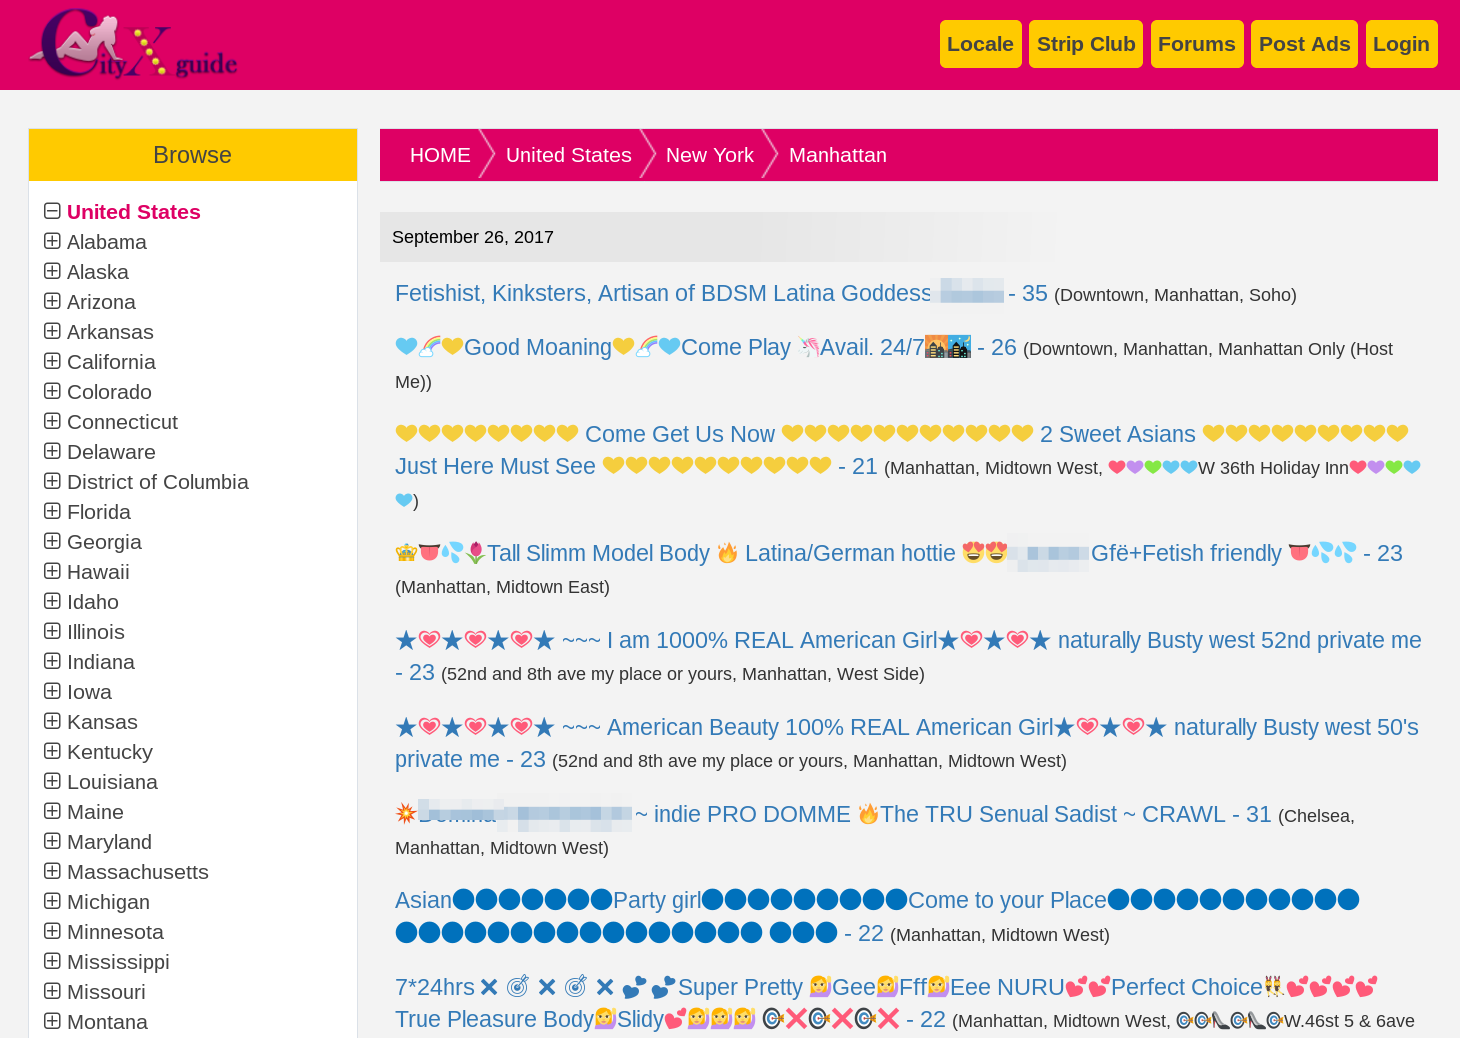Expand the Florida plus icon

click(52, 511)
